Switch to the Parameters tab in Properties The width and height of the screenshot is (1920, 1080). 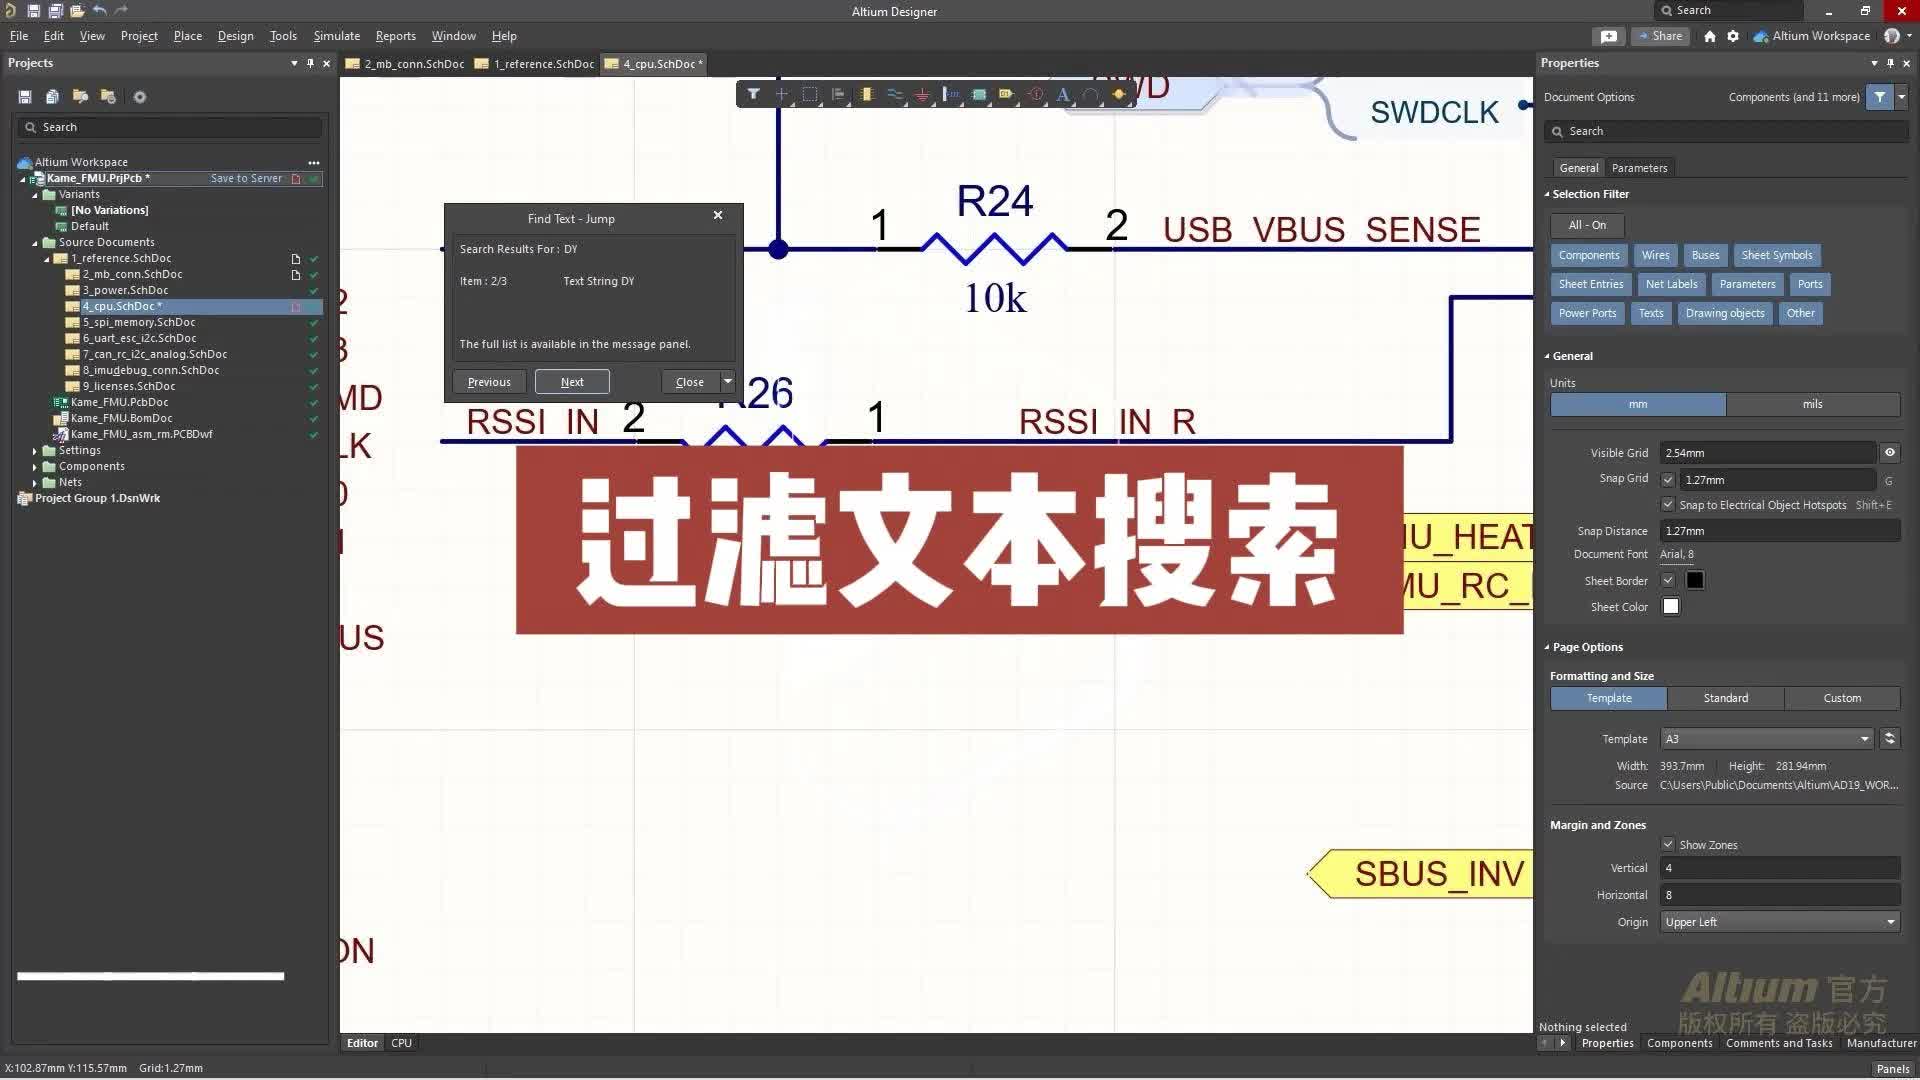[x=1640, y=166]
